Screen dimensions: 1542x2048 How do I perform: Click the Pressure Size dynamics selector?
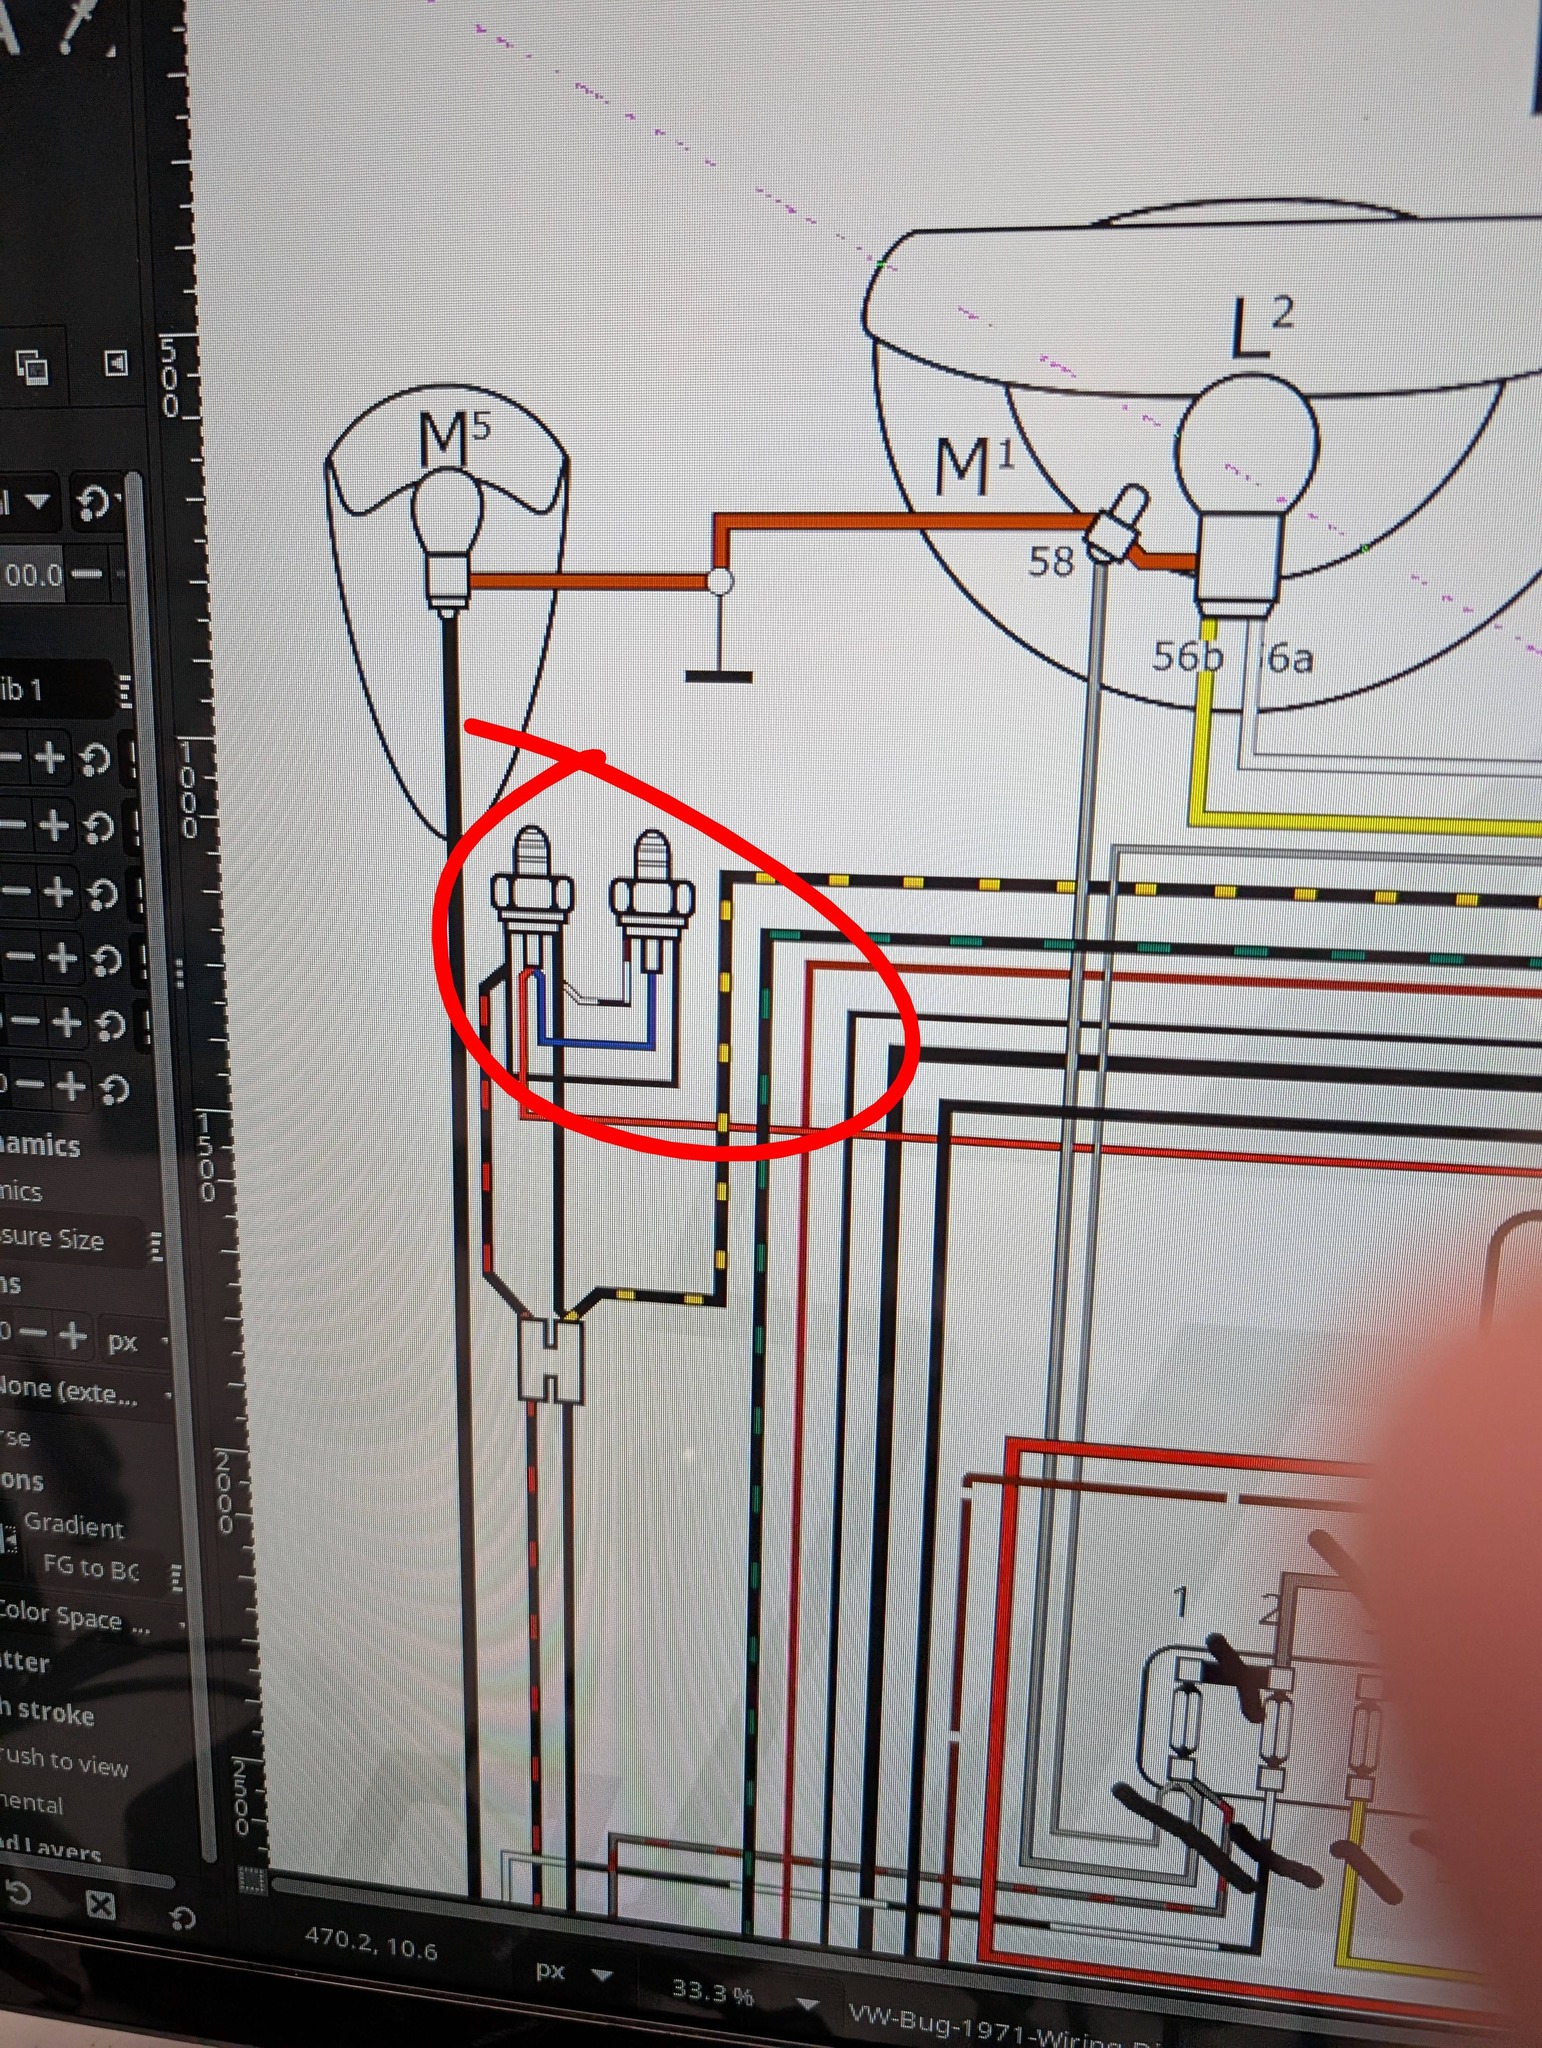pos(72,1240)
